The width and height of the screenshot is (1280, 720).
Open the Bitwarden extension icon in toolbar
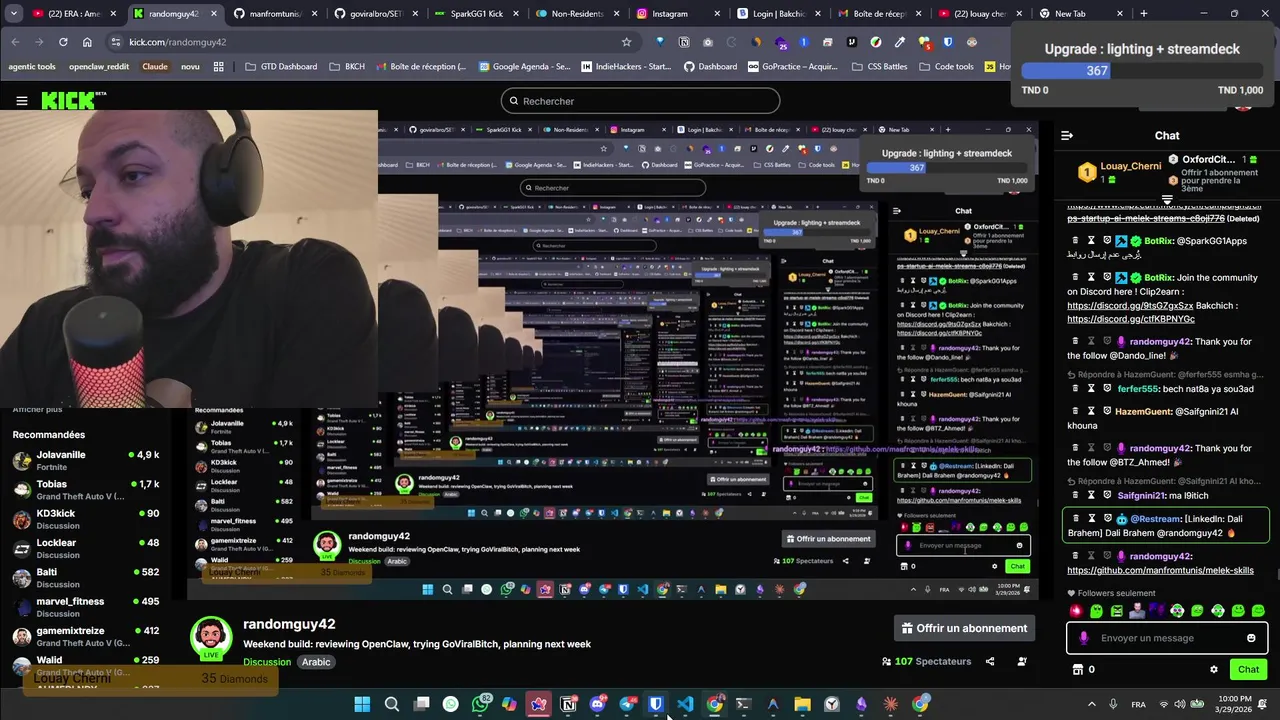[x=948, y=42]
